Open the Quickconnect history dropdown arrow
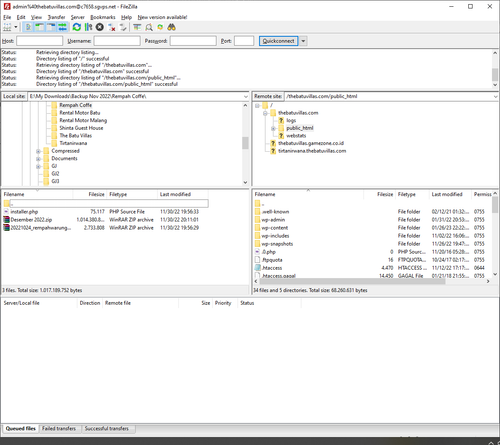This screenshot has height=445, width=500. (303, 41)
